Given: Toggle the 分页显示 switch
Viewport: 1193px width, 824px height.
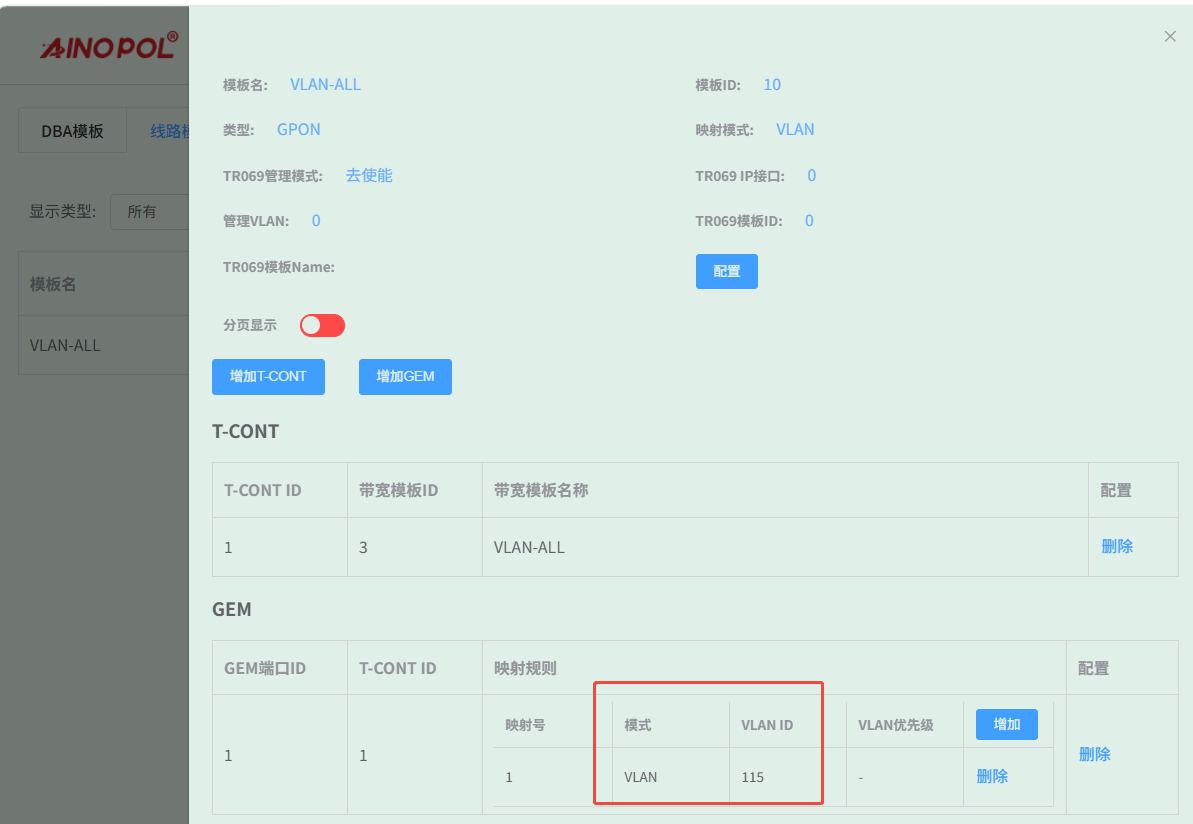Looking at the screenshot, I should 322,326.
